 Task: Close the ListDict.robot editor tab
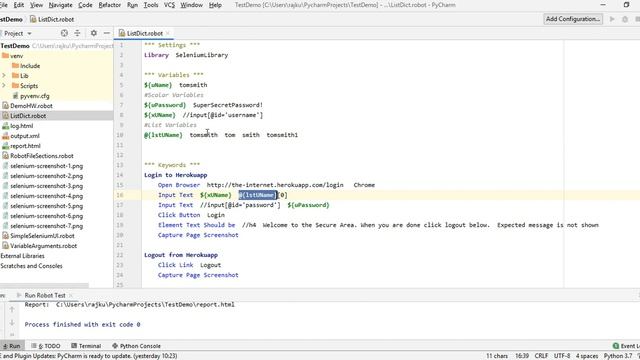[x=168, y=33]
